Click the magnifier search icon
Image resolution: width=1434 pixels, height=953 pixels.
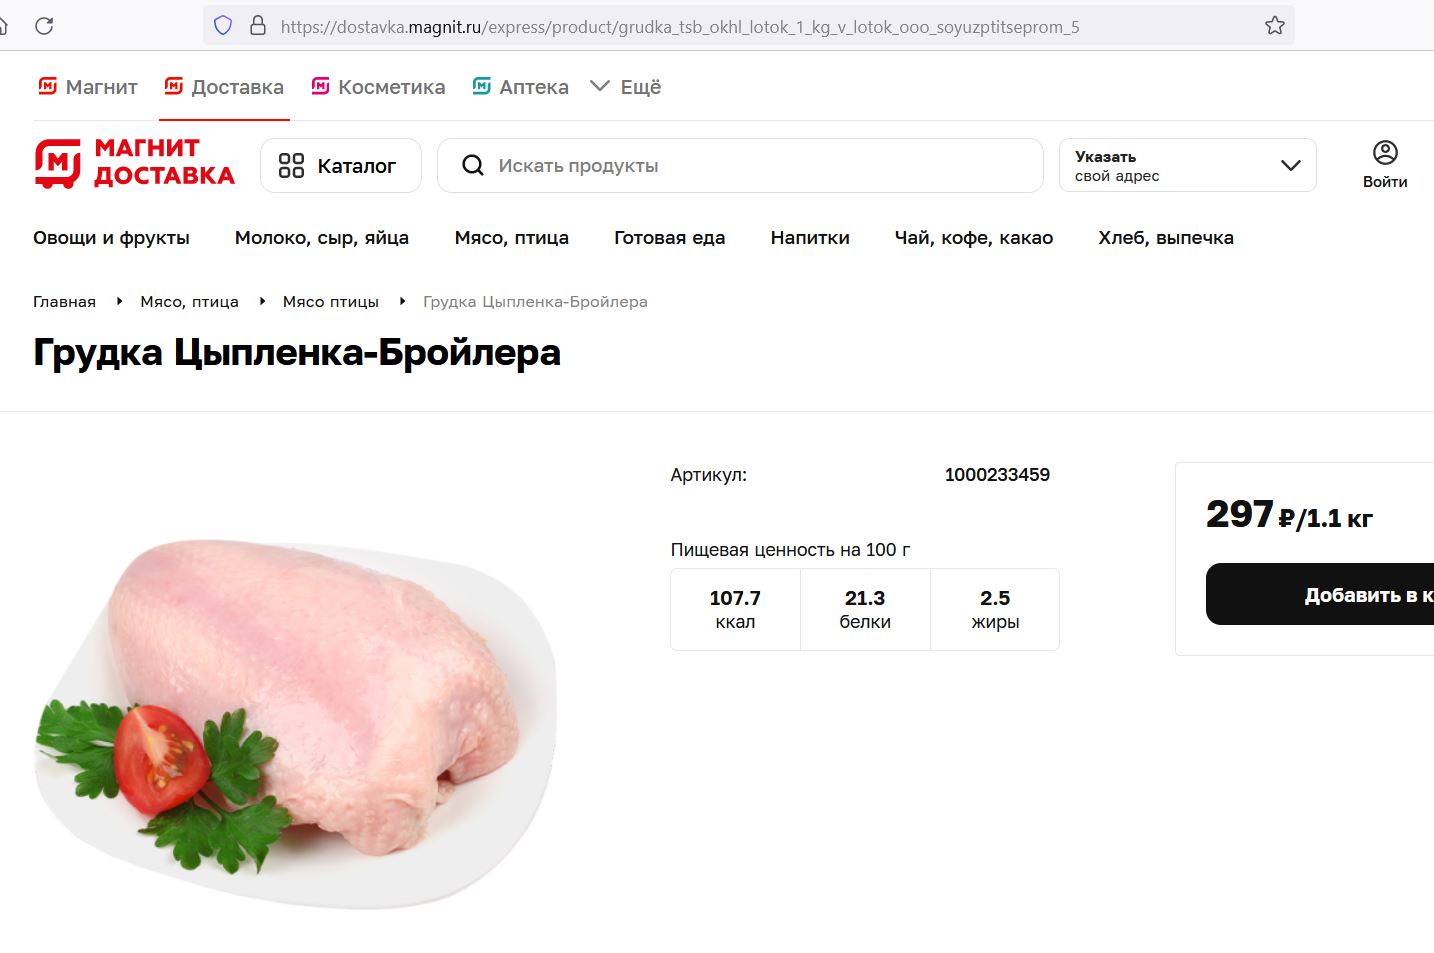(473, 166)
